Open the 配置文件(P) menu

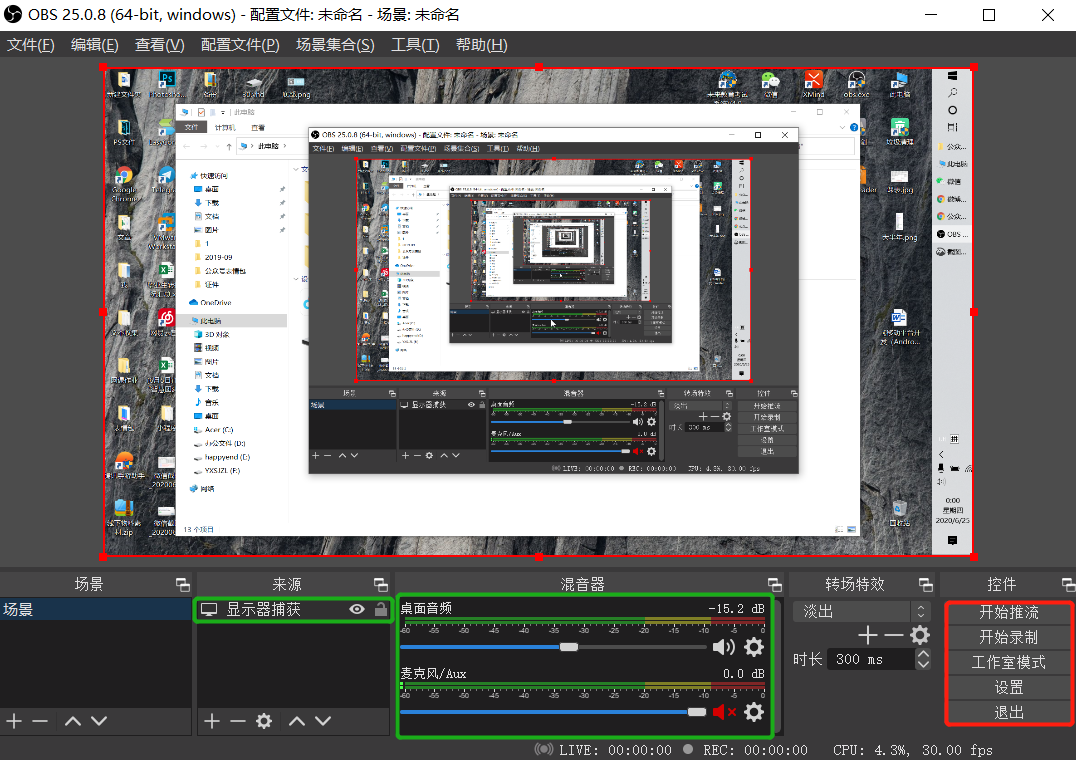[x=240, y=45]
